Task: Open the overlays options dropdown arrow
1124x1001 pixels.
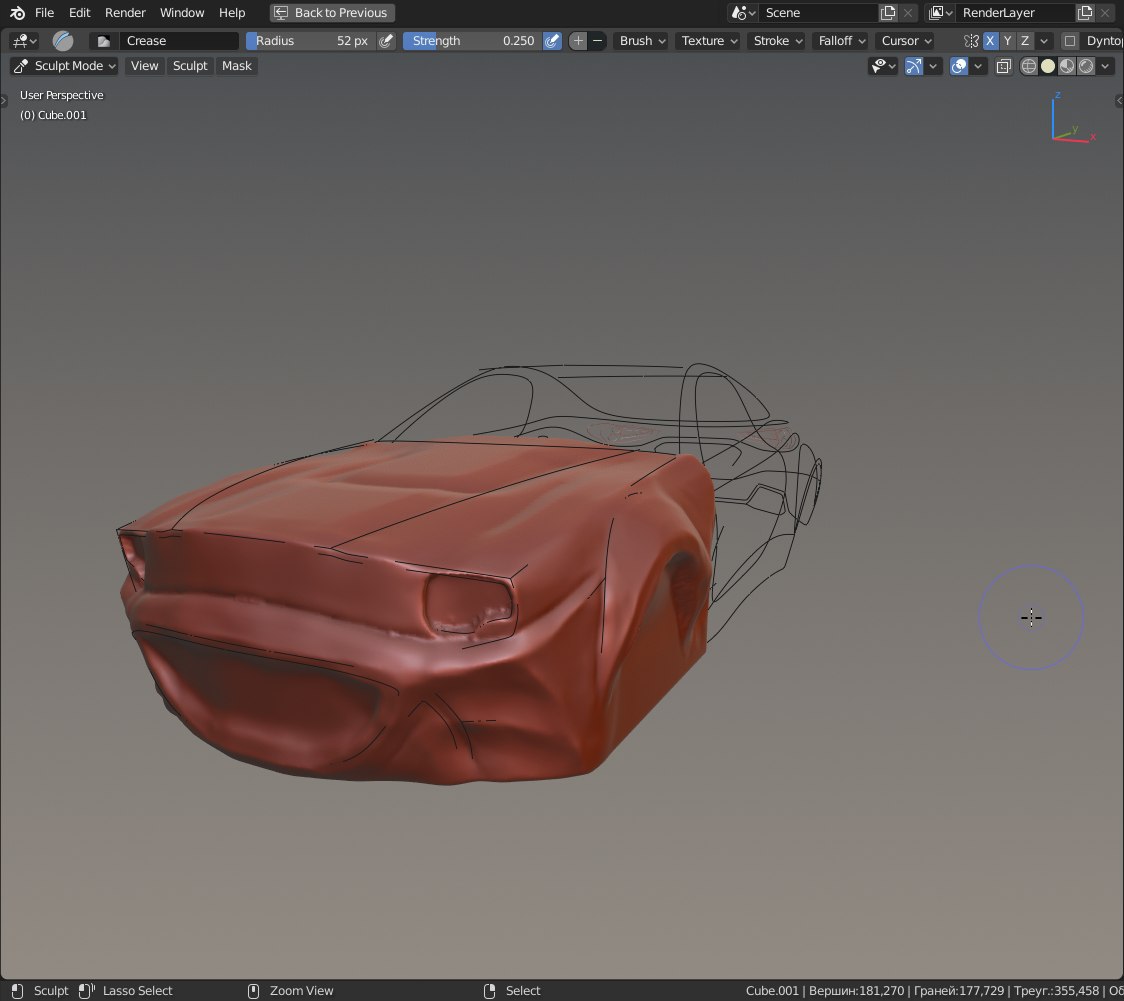Action: (x=978, y=67)
